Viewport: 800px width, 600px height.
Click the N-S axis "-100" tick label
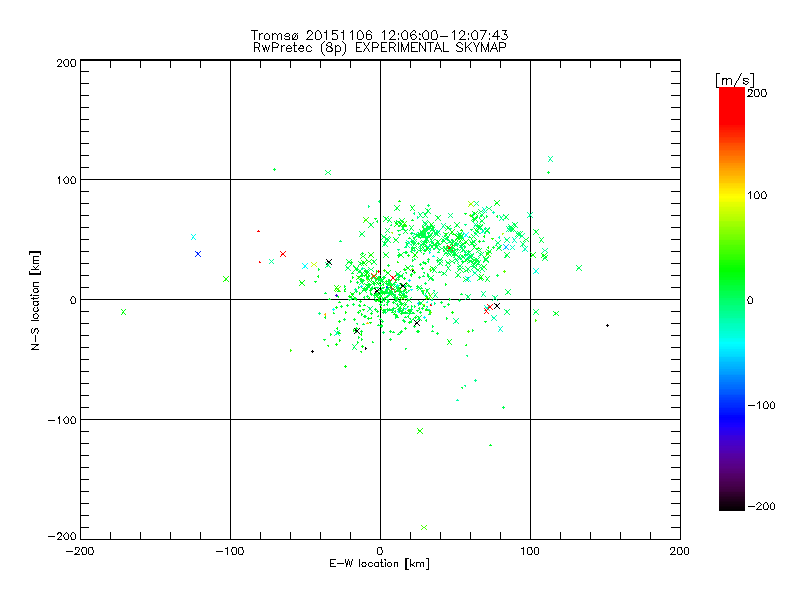click(62, 420)
